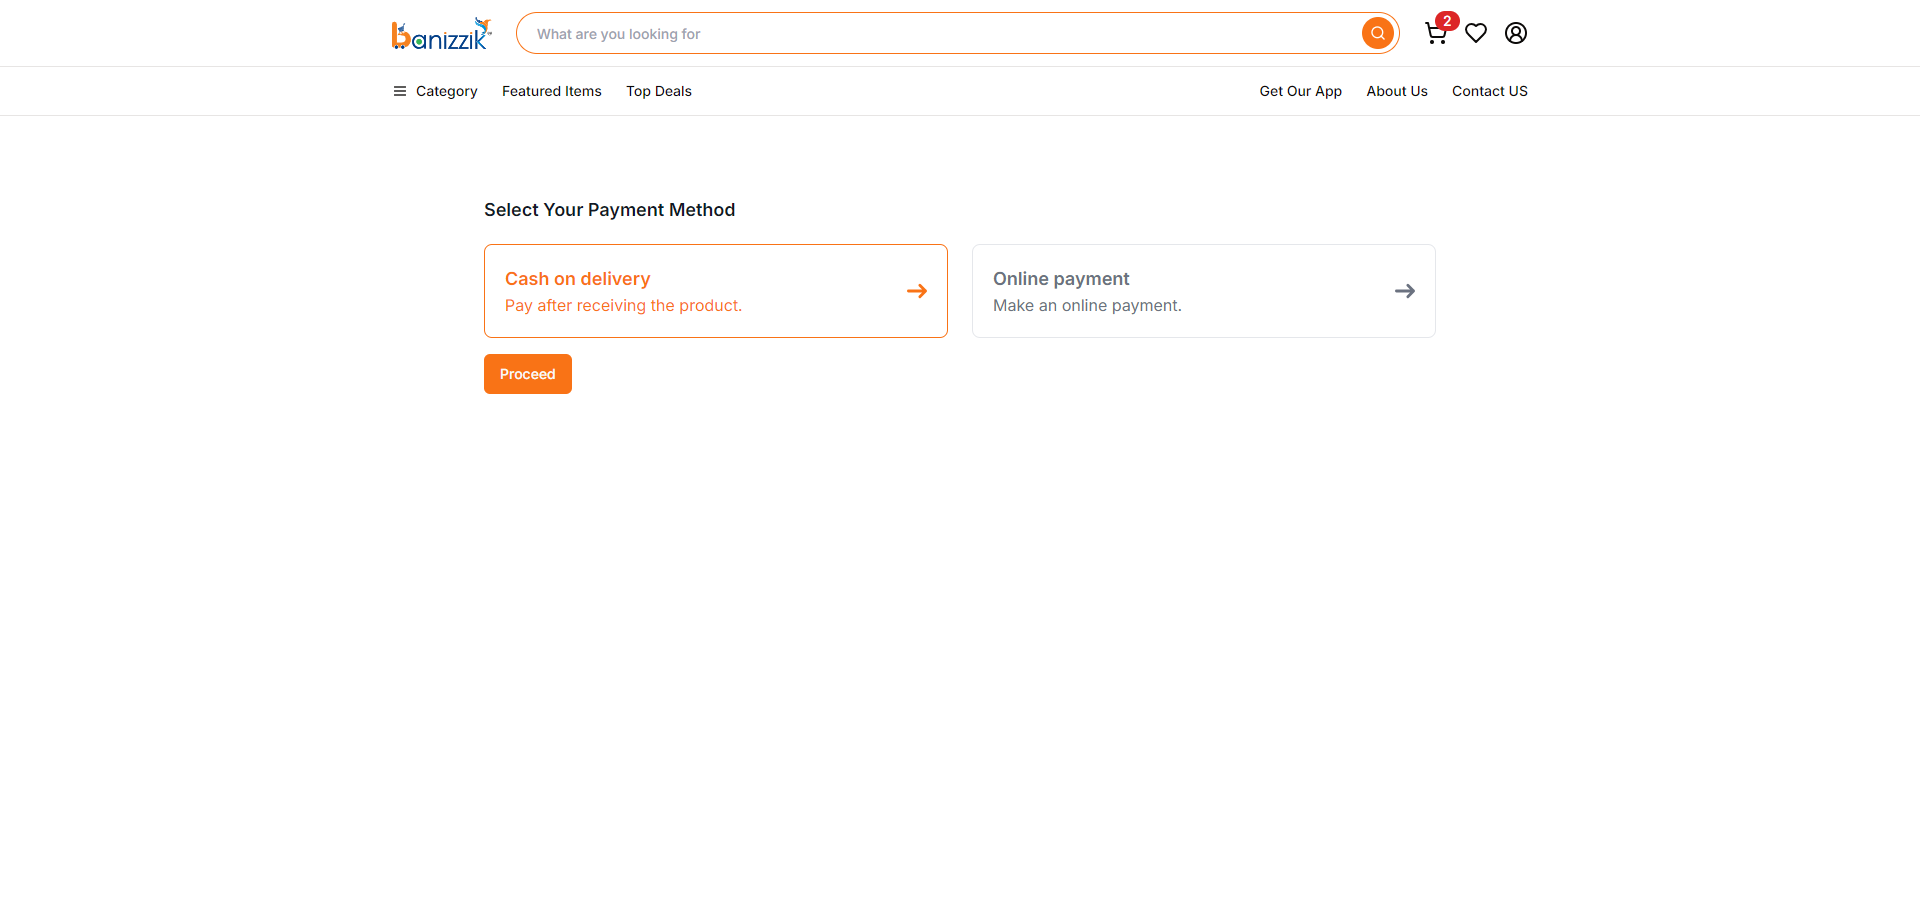Screen dimensions: 1920x911
Task: Click the Proceed button
Action: (x=528, y=374)
